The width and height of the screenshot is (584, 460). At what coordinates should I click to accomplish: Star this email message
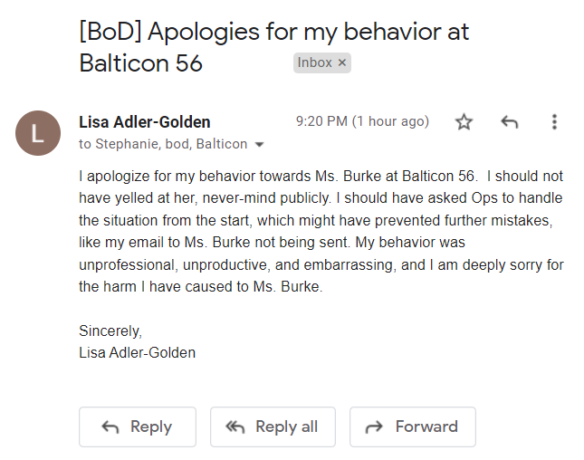click(x=464, y=122)
